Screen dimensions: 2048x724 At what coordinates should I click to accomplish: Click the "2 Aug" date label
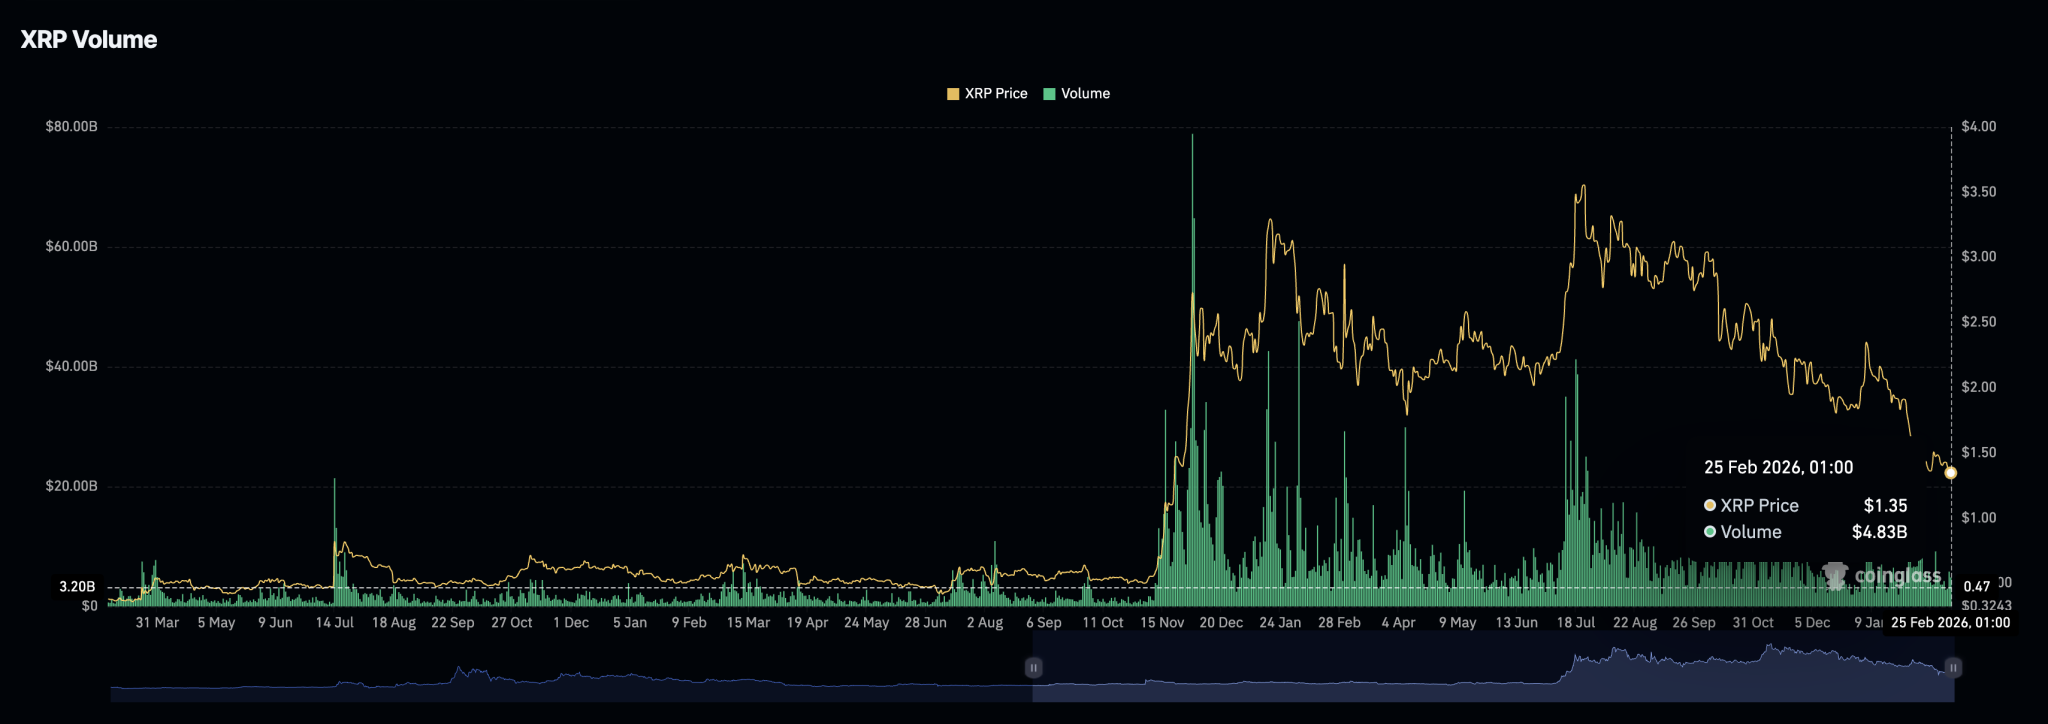[985, 623]
